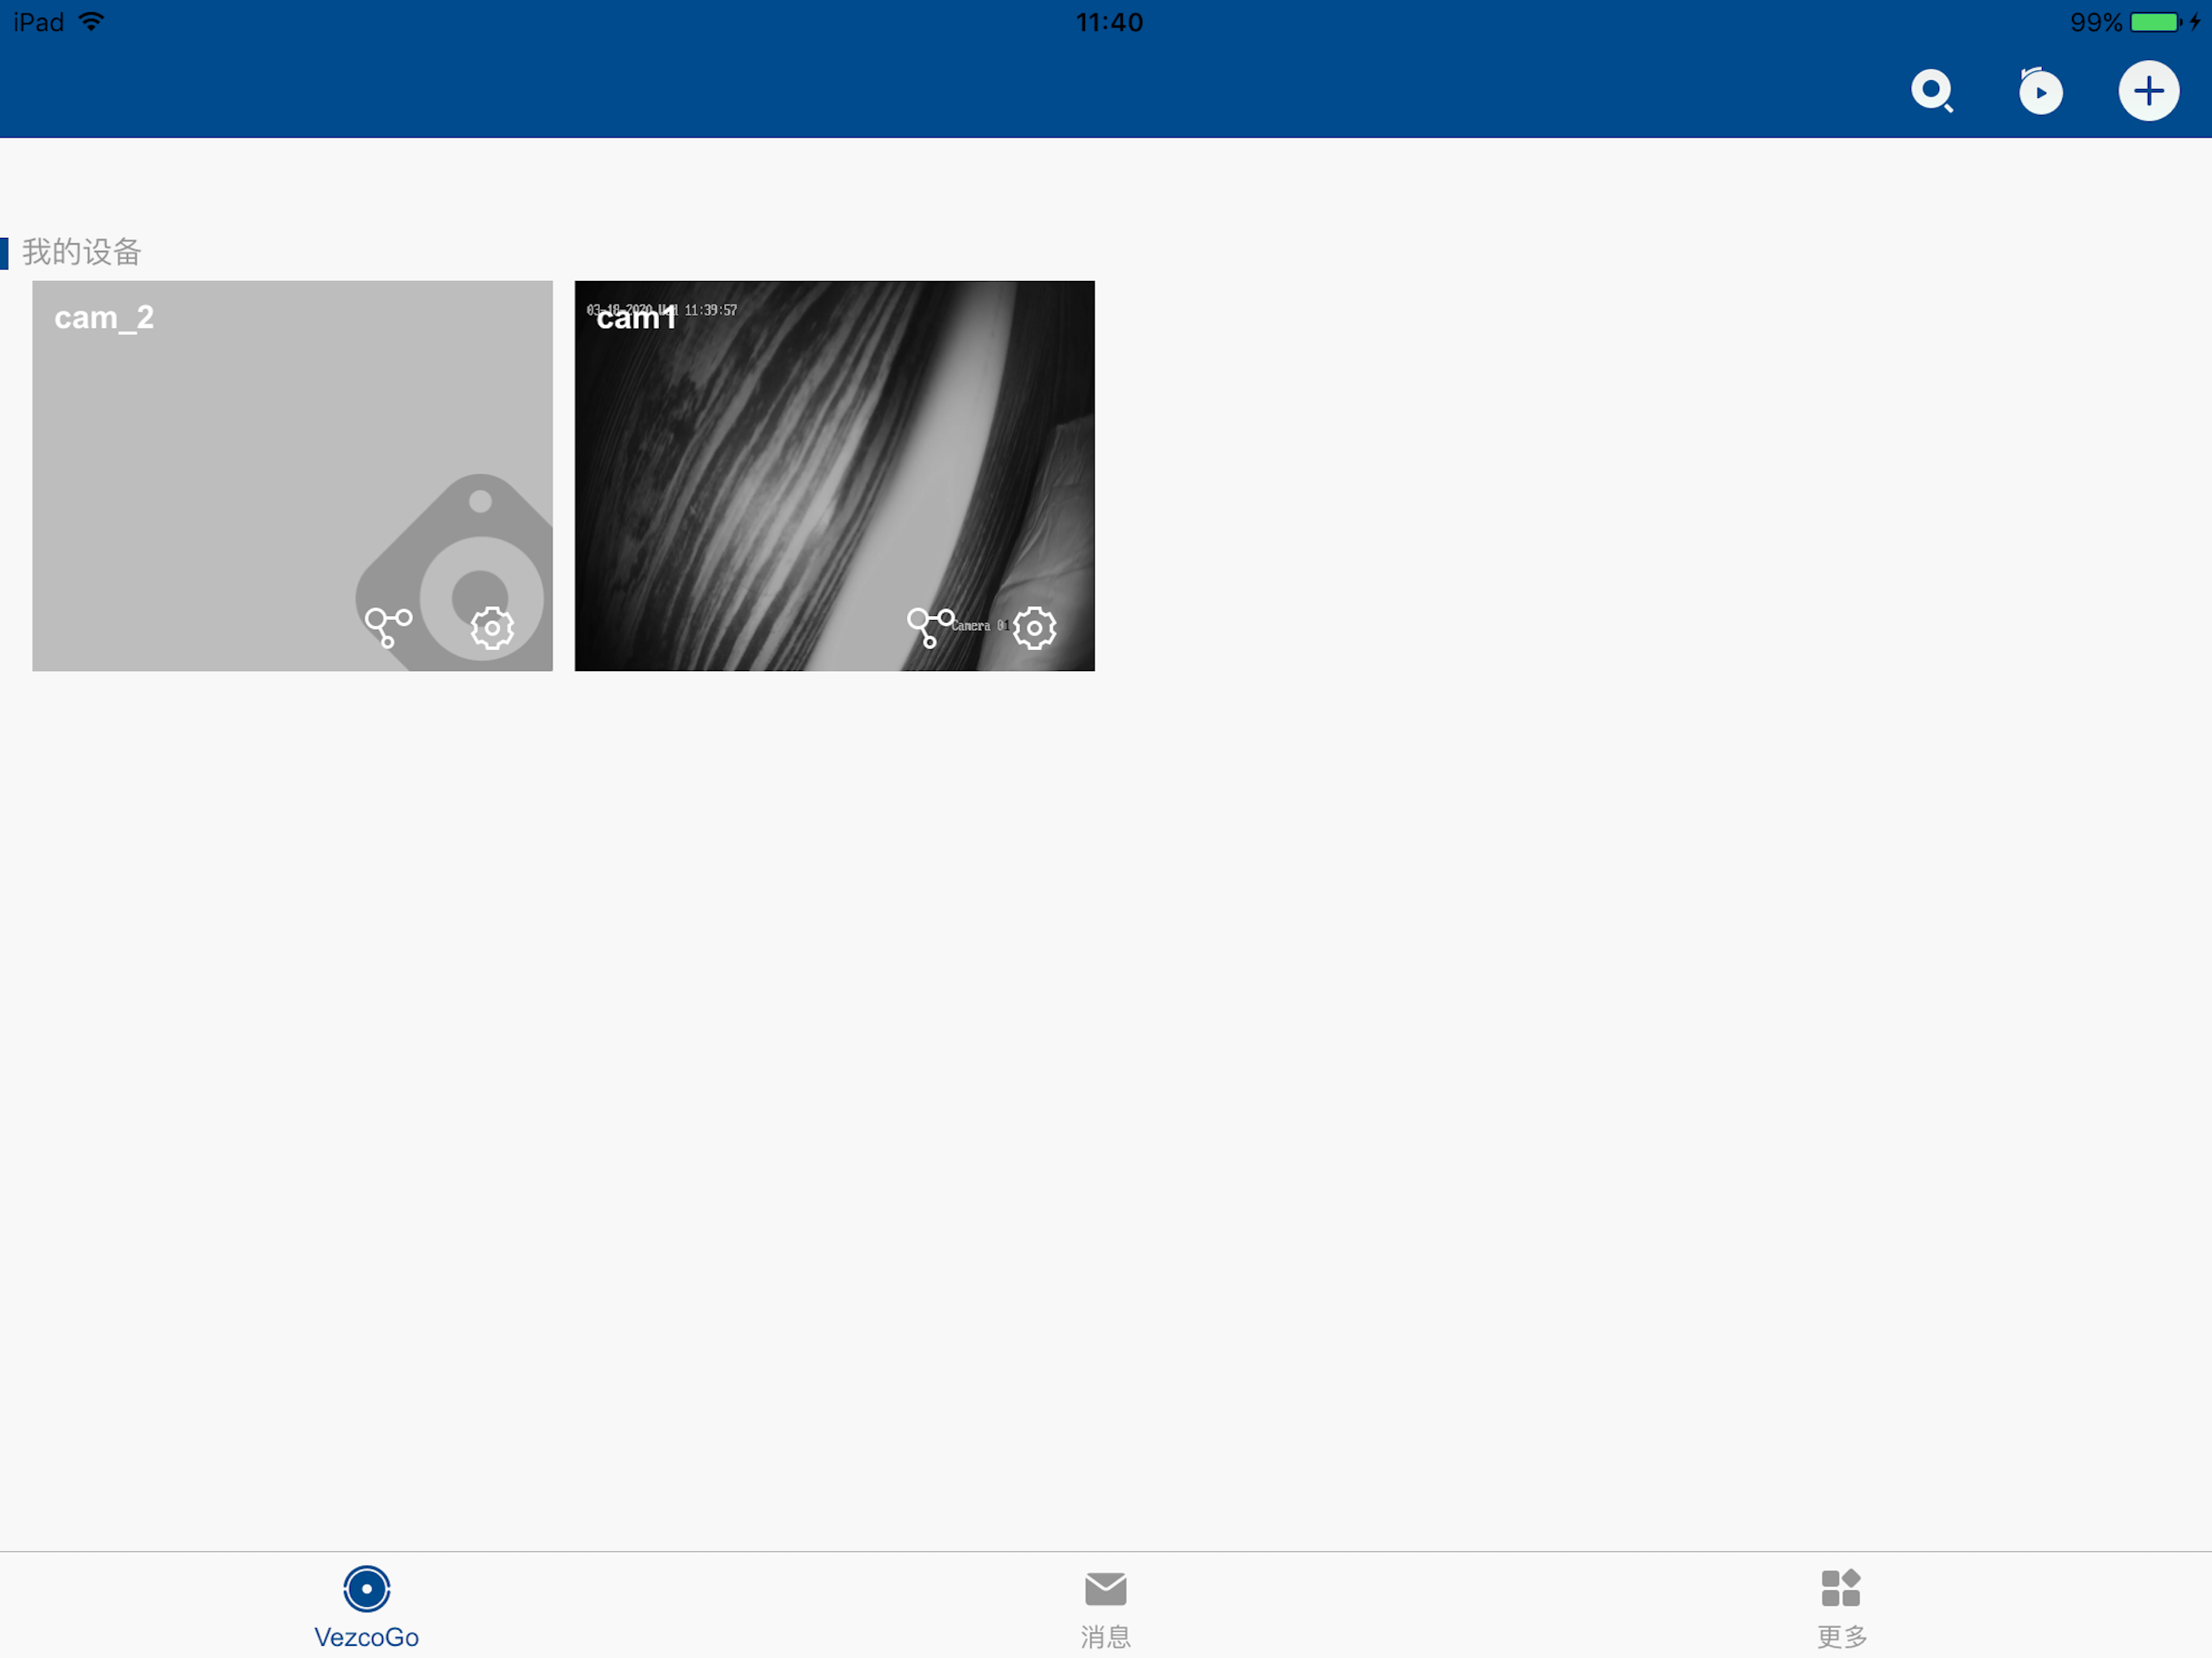The width and height of the screenshot is (2212, 1658).
Task: Open the share icon on cam1
Action: coord(931,627)
